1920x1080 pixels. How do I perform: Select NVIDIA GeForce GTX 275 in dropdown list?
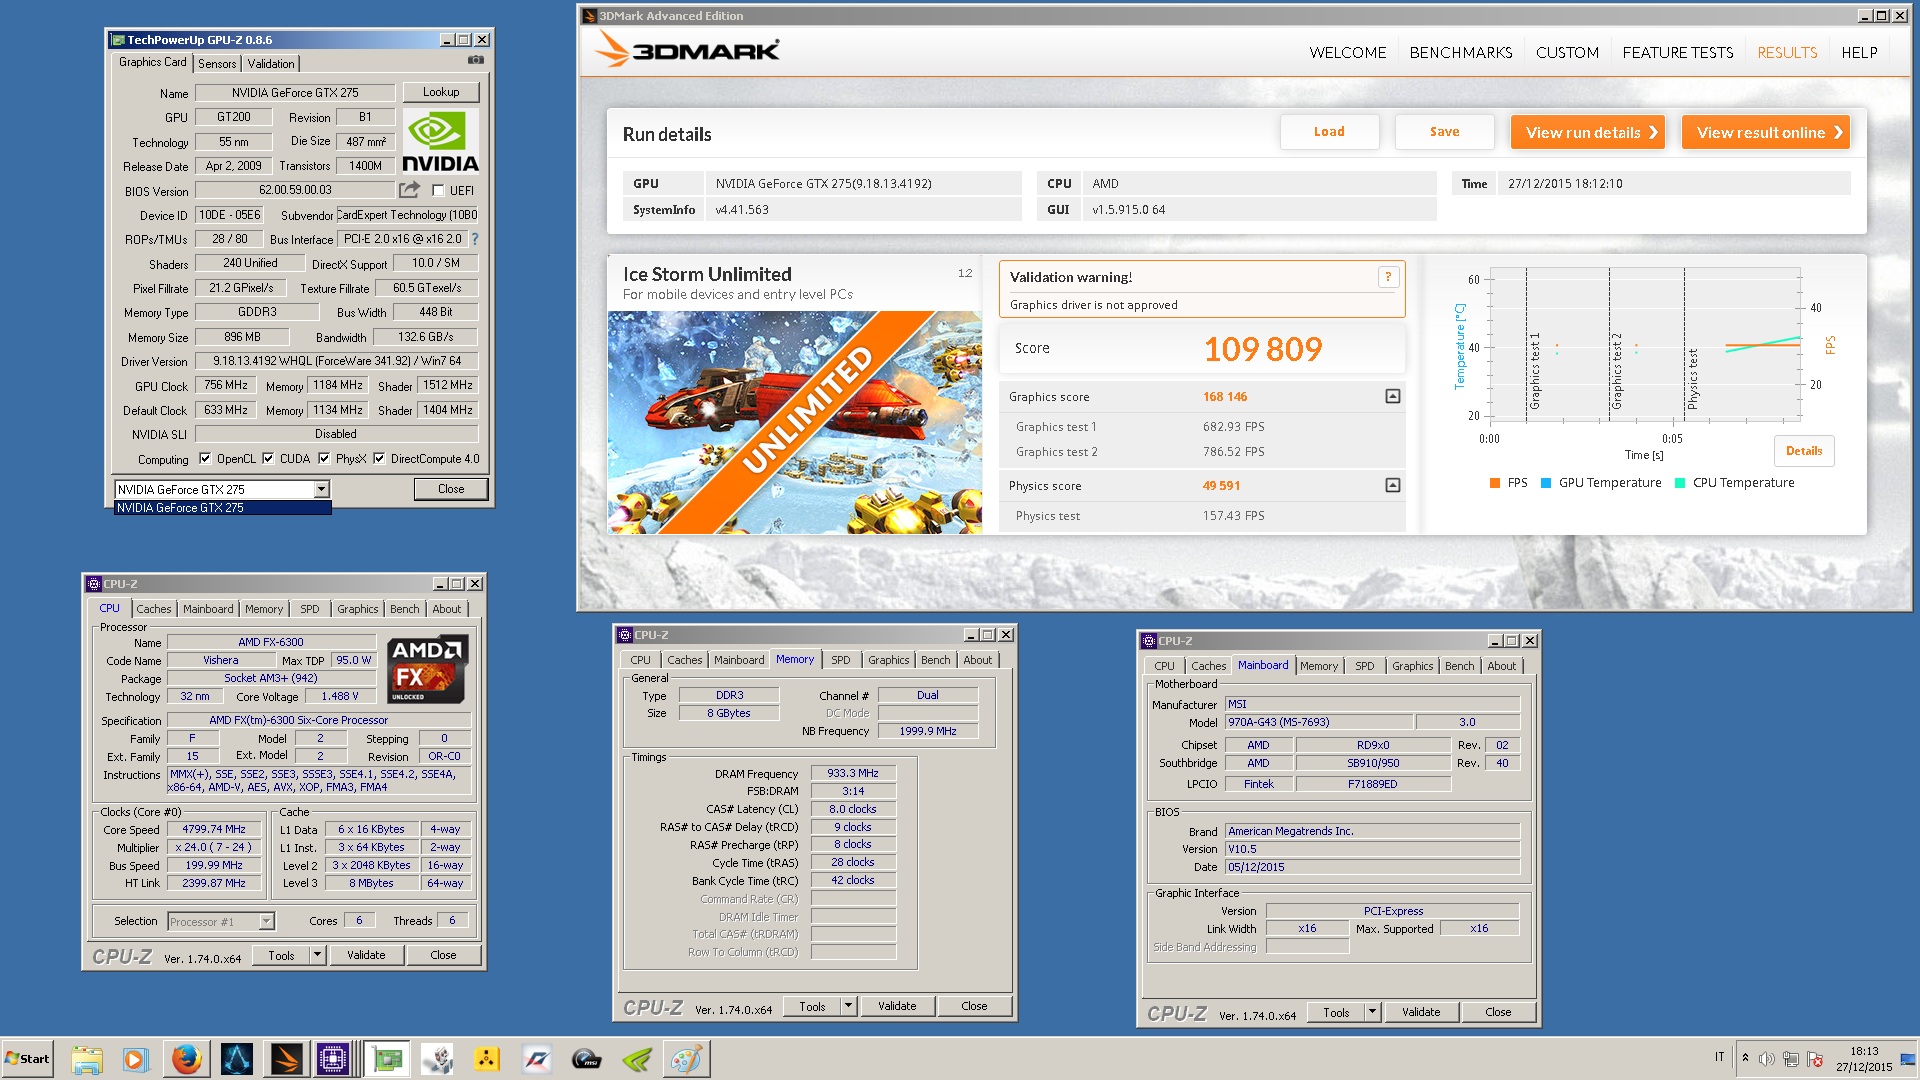(223, 508)
